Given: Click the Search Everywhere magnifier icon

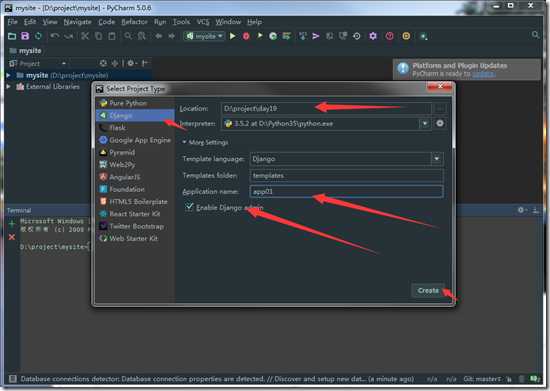Looking at the screenshot, I should coord(535,35).
